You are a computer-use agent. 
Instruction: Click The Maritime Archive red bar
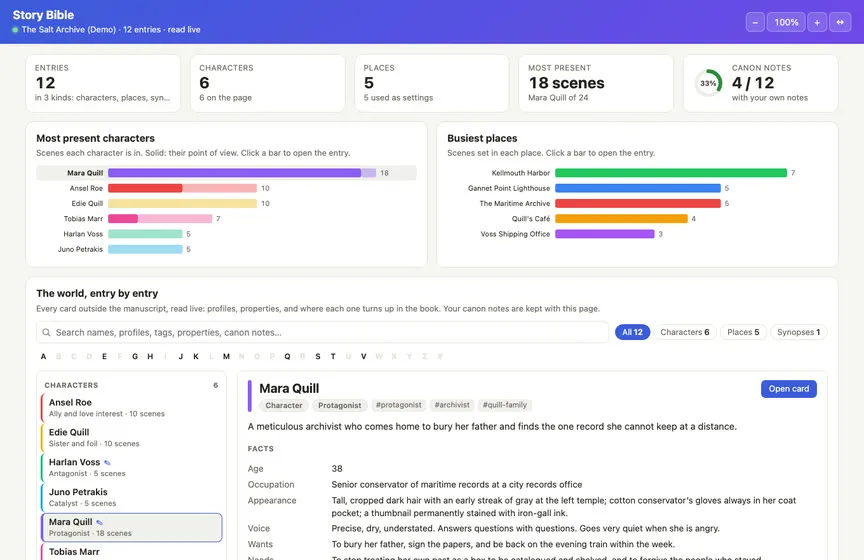coord(638,203)
